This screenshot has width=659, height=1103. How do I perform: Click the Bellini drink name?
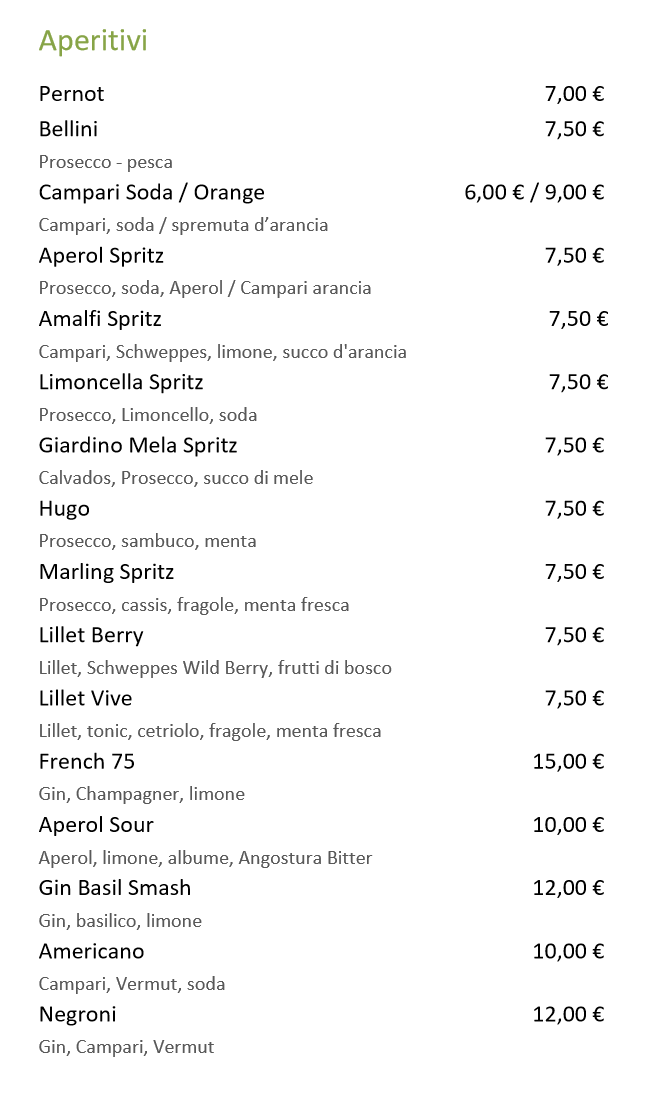coord(68,129)
